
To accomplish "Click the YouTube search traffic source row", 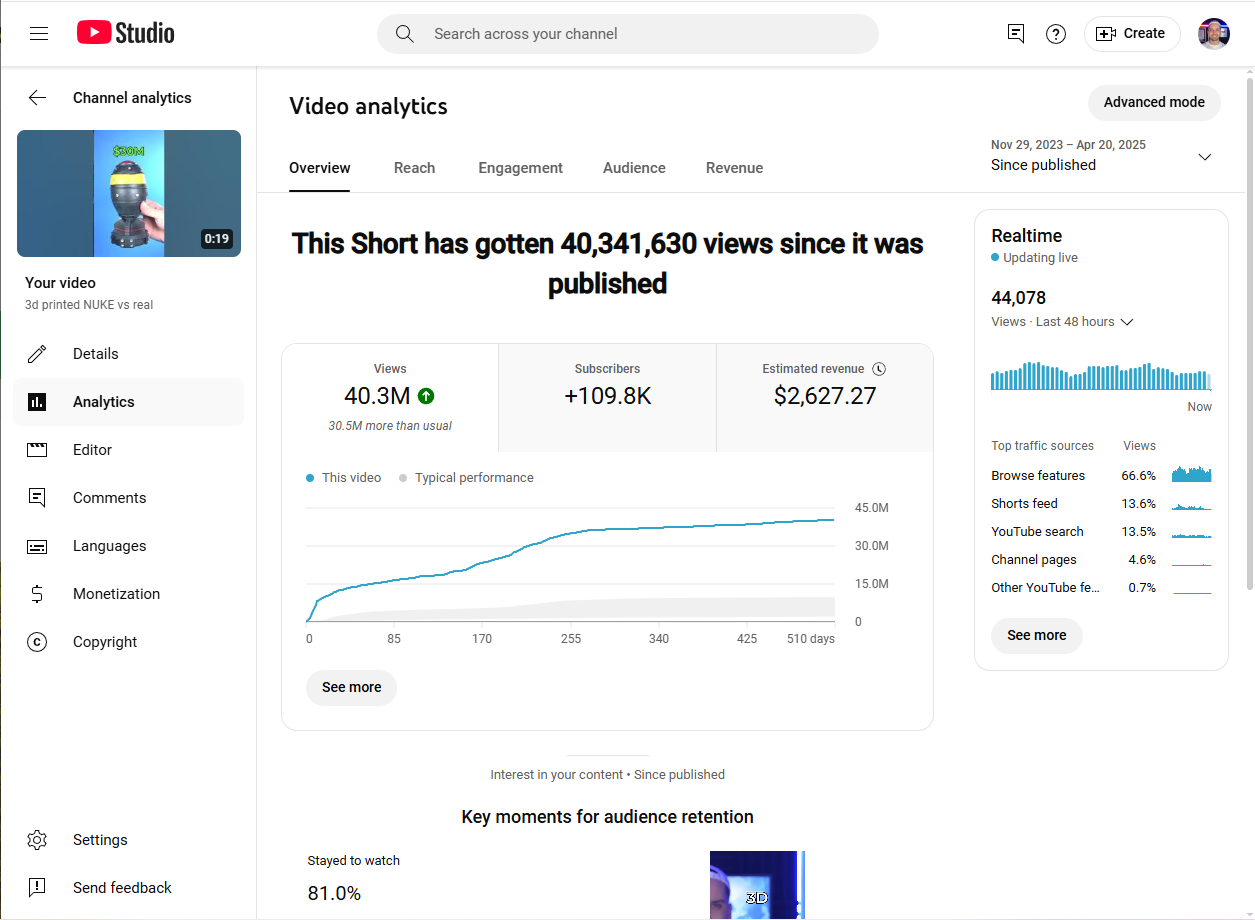I will [1101, 532].
